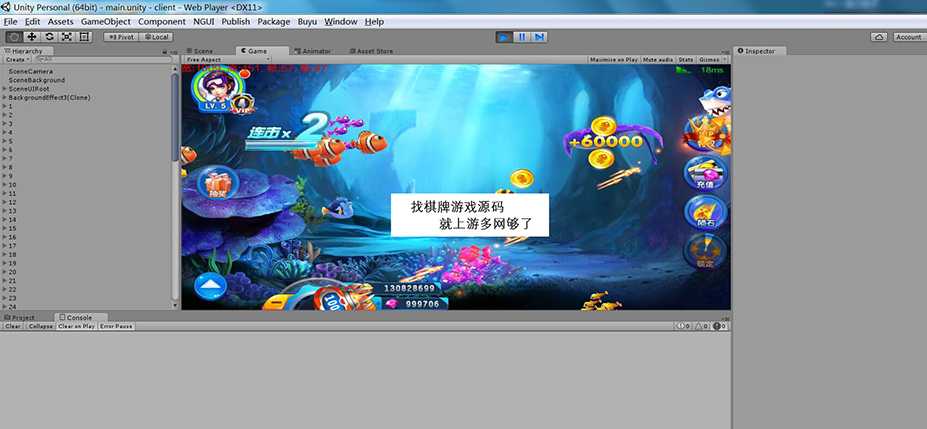This screenshot has width=927, height=429.
Task: Expand hierarchy object 15
Action: click(x=5, y=229)
